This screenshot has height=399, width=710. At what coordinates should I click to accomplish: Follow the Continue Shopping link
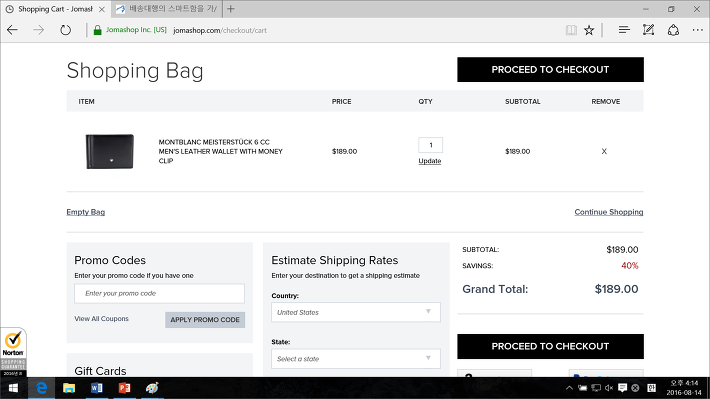(x=609, y=212)
